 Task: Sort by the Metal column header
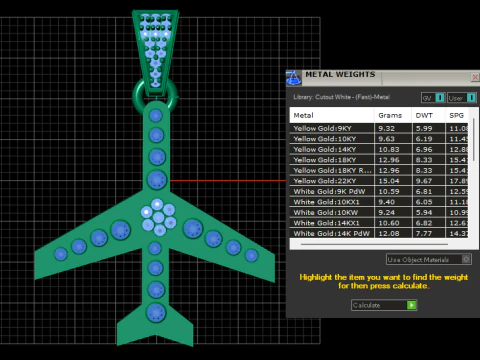click(x=332, y=115)
